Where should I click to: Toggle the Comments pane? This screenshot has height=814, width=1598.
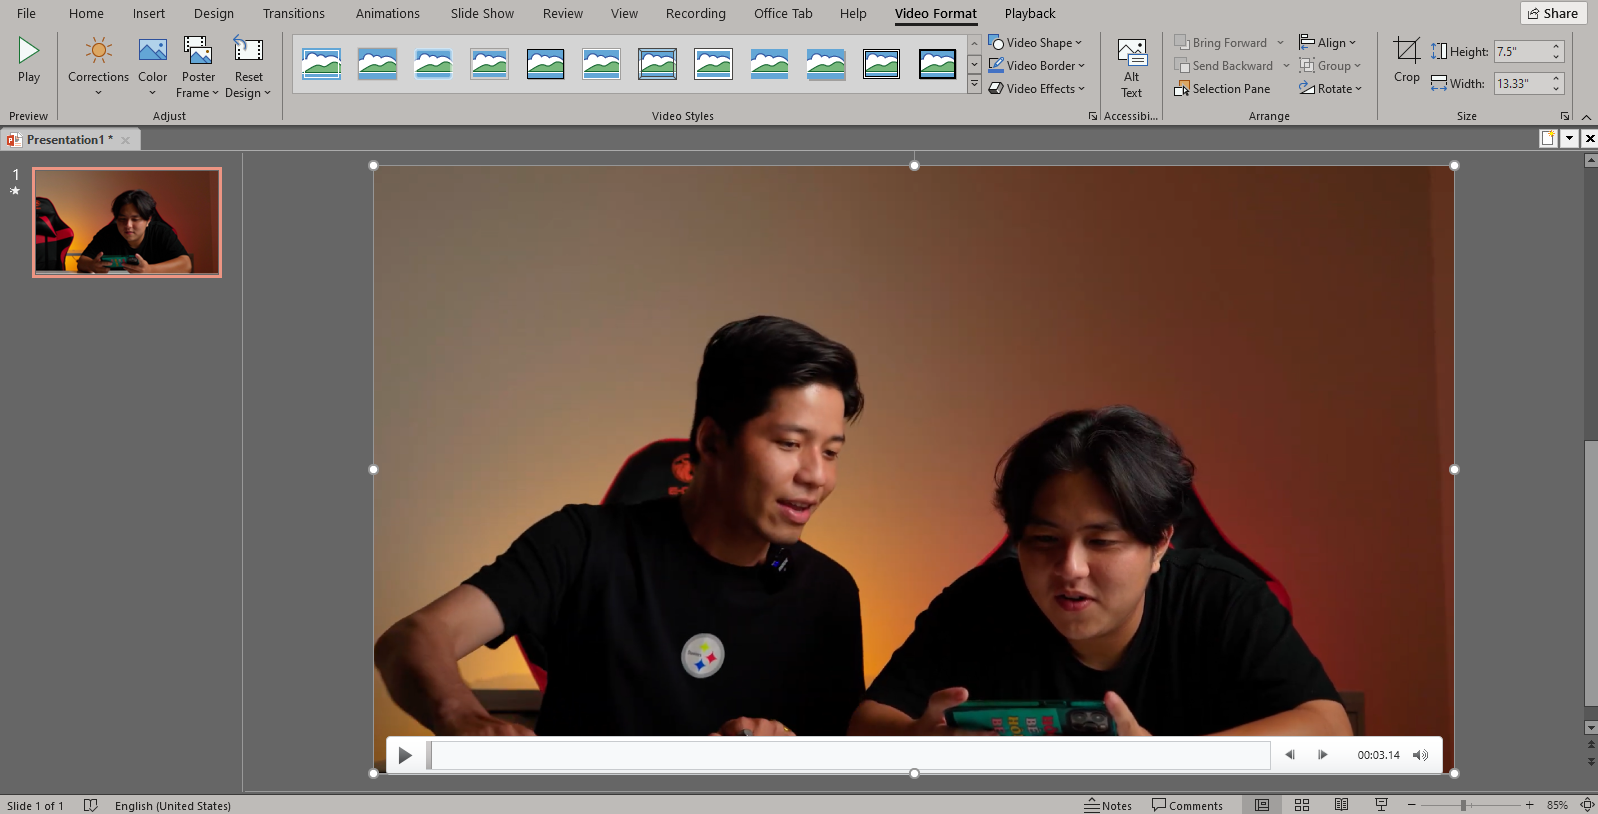point(1187,805)
